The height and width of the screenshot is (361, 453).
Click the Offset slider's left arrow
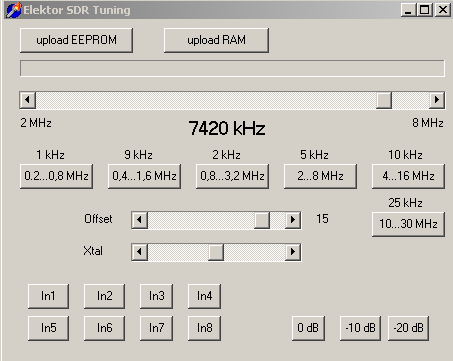(140, 220)
